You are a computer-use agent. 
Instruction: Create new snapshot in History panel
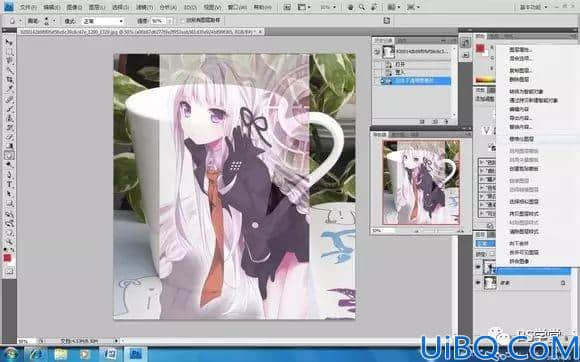(435, 121)
